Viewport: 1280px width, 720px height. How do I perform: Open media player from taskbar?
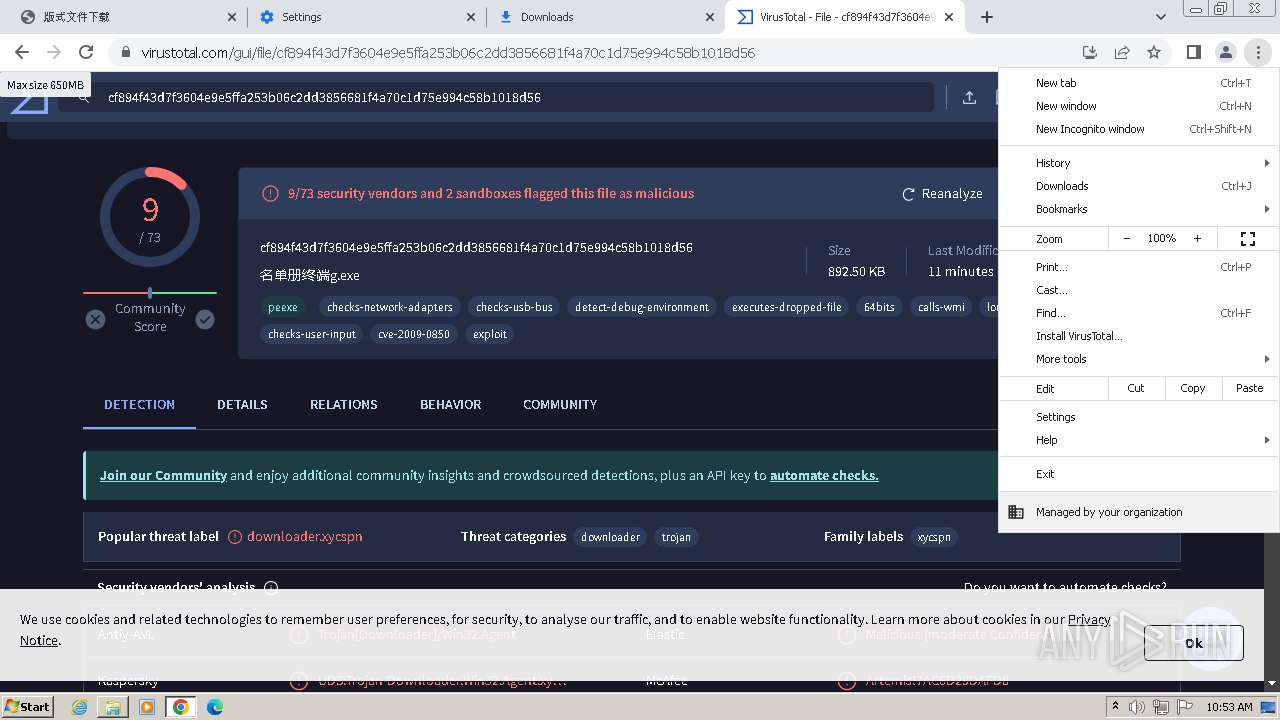pos(147,707)
